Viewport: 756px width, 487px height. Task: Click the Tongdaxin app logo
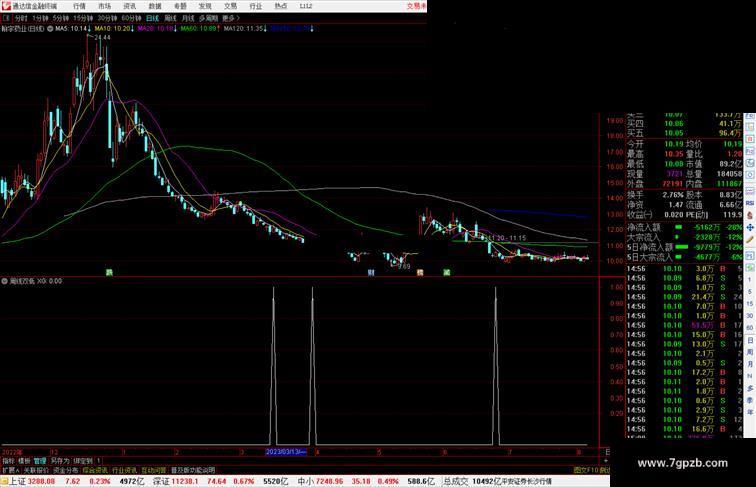click(x=5, y=6)
